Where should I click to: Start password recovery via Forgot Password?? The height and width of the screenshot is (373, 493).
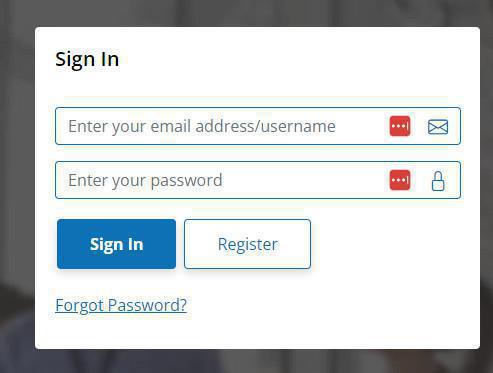121,305
